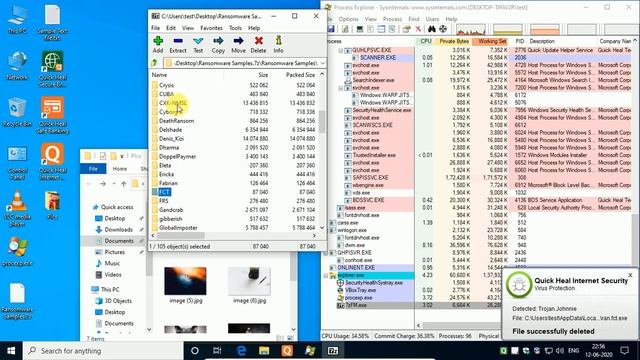This screenshot has height=360, width=640.
Task: Select the Recycle Bin desktop icon
Action: pos(17,112)
